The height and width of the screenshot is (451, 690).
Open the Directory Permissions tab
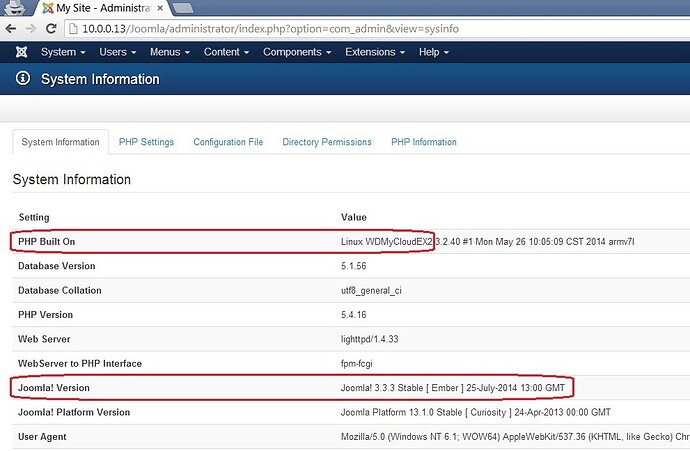327,142
